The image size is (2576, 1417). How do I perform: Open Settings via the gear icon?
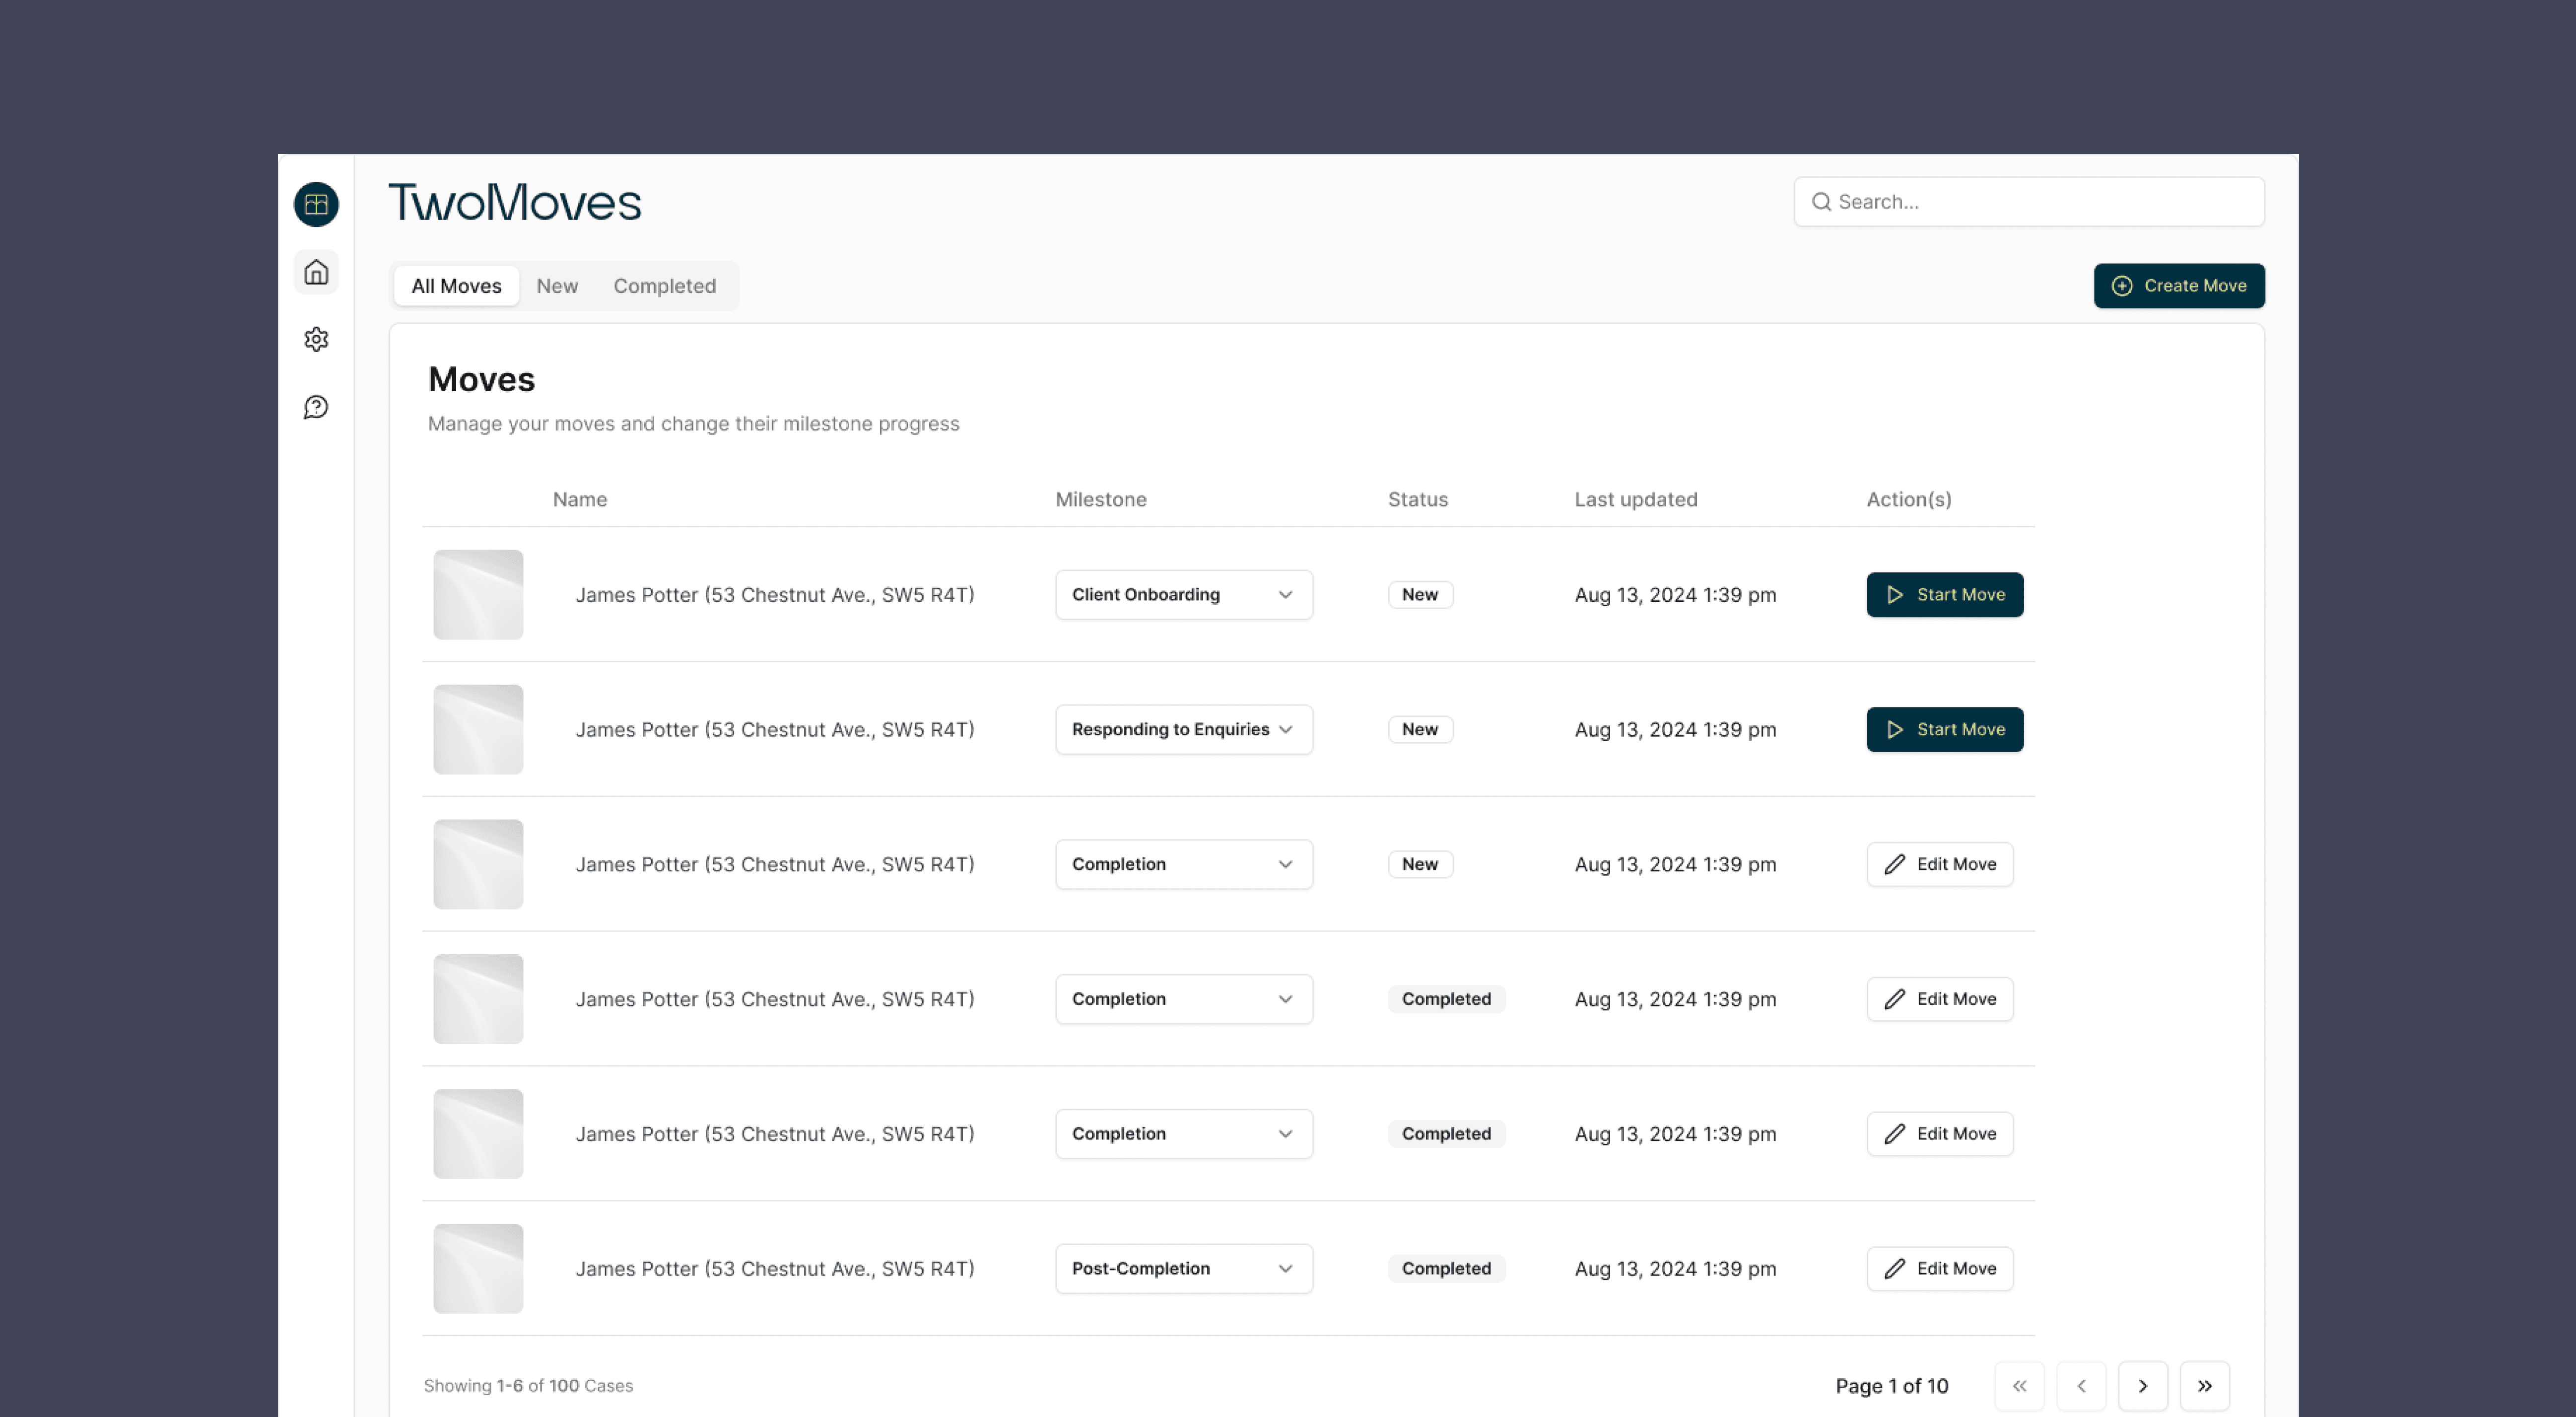pyautogui.click(x=316, y=339)
